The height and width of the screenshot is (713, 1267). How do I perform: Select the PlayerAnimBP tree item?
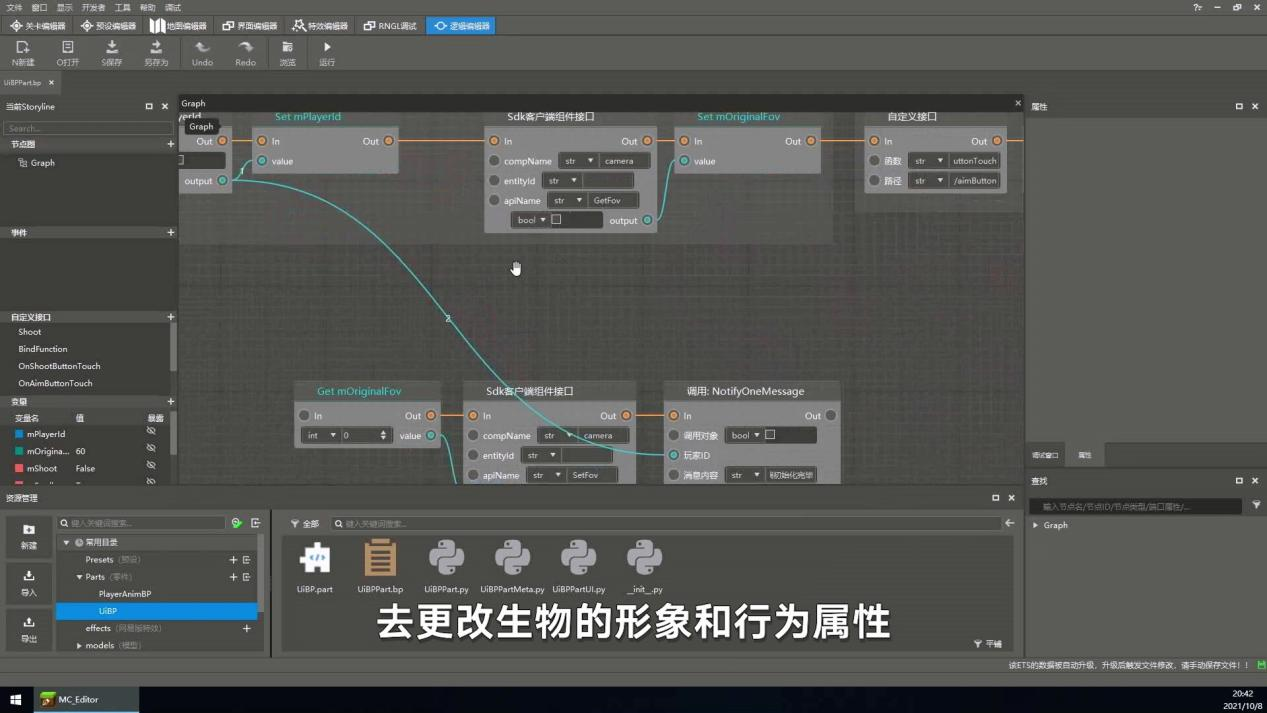coord(125,594)
